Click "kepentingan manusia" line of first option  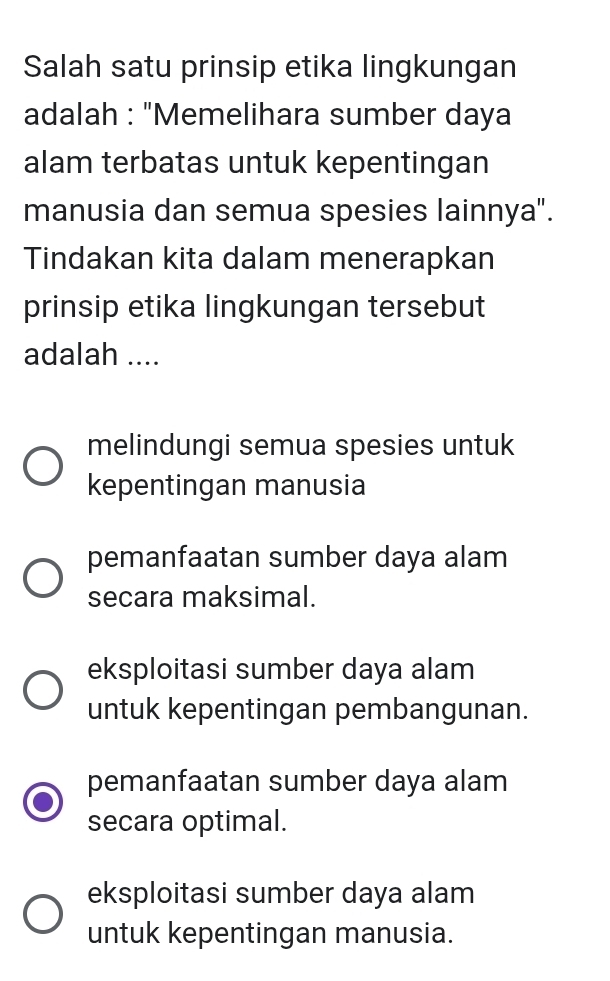point(226,485)
